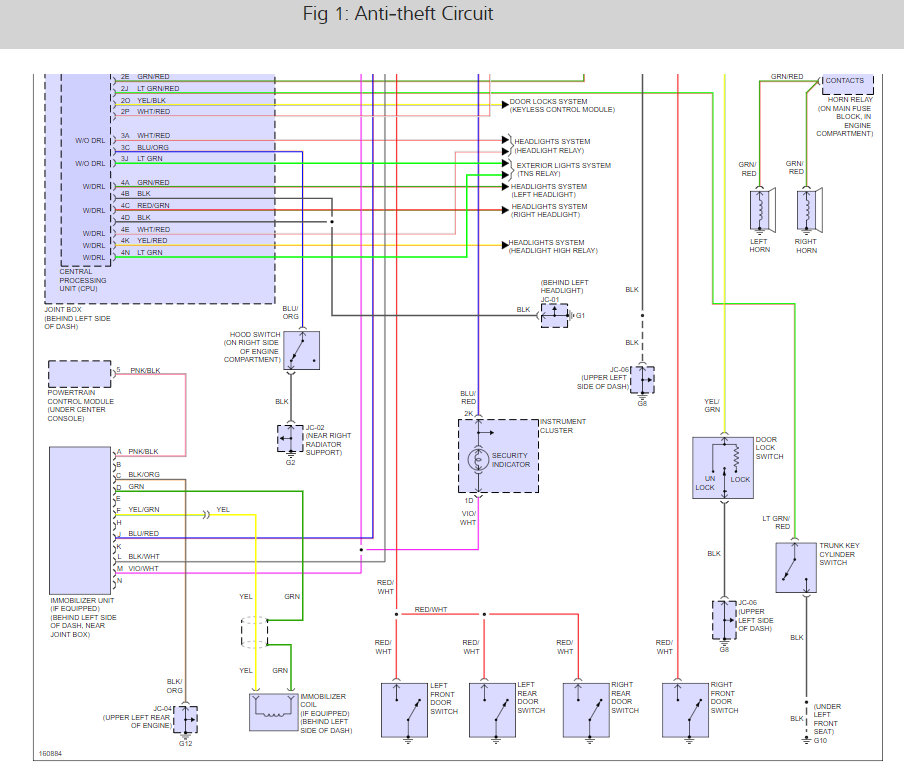The width and height of the screenshot is (904, 776).
Task: Click the arrow pointing to Headlight High Relay
Action: (x=505, y=245)
